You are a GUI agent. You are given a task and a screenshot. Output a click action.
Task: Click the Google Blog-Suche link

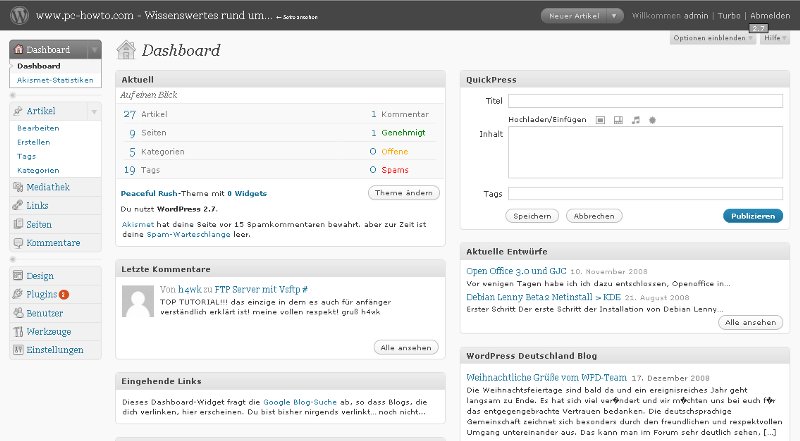tap(300, 402)
